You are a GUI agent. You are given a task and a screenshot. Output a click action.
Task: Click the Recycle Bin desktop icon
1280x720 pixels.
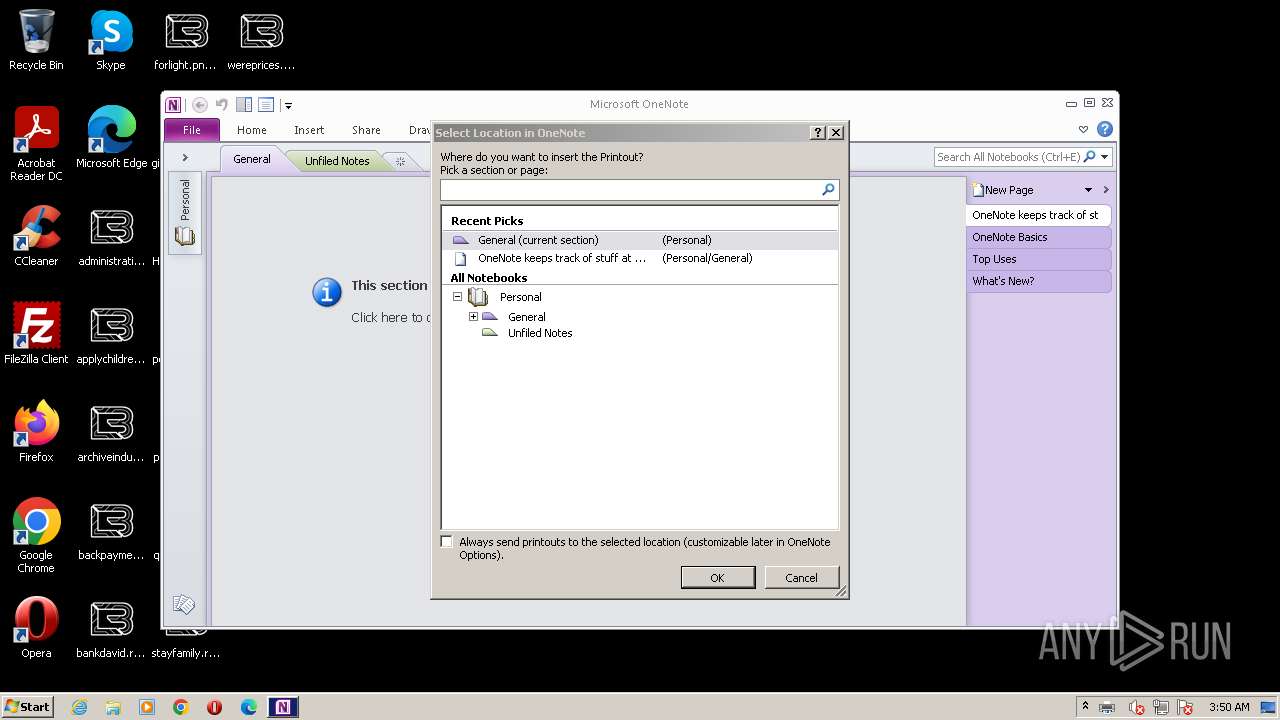(x=36, y=40)
